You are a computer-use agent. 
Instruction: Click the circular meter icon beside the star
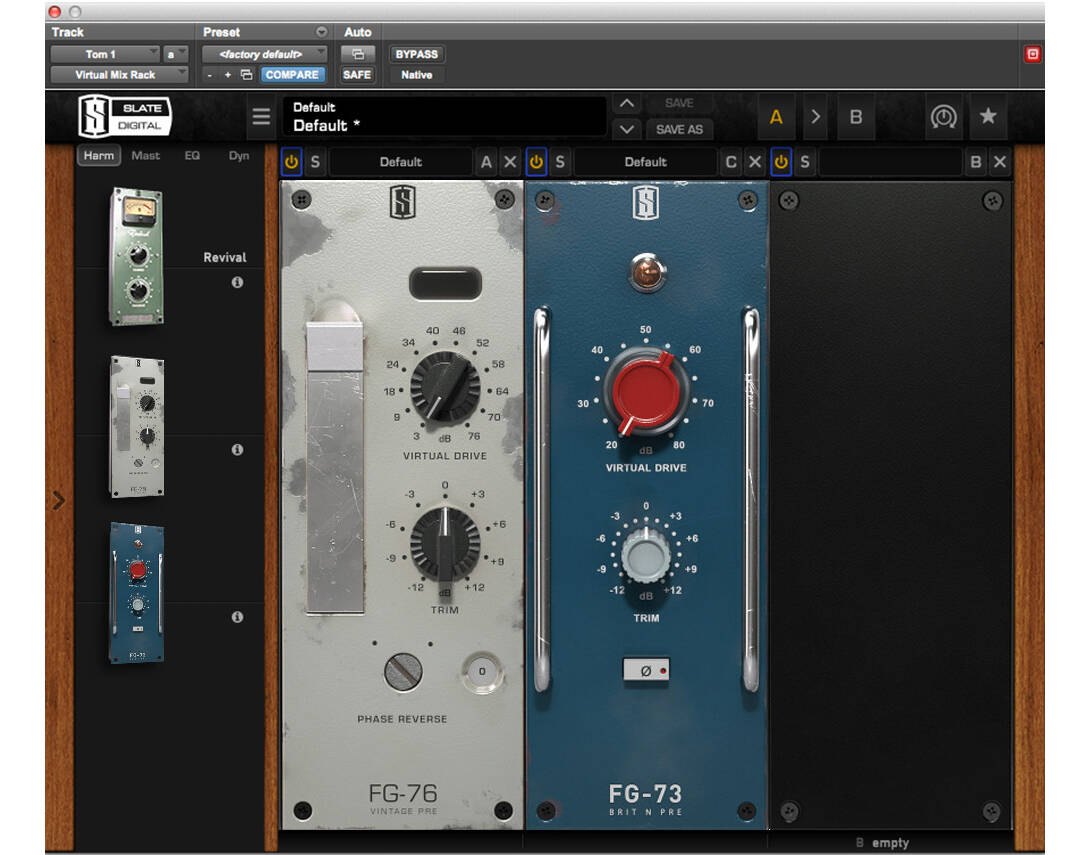point(943,117)
